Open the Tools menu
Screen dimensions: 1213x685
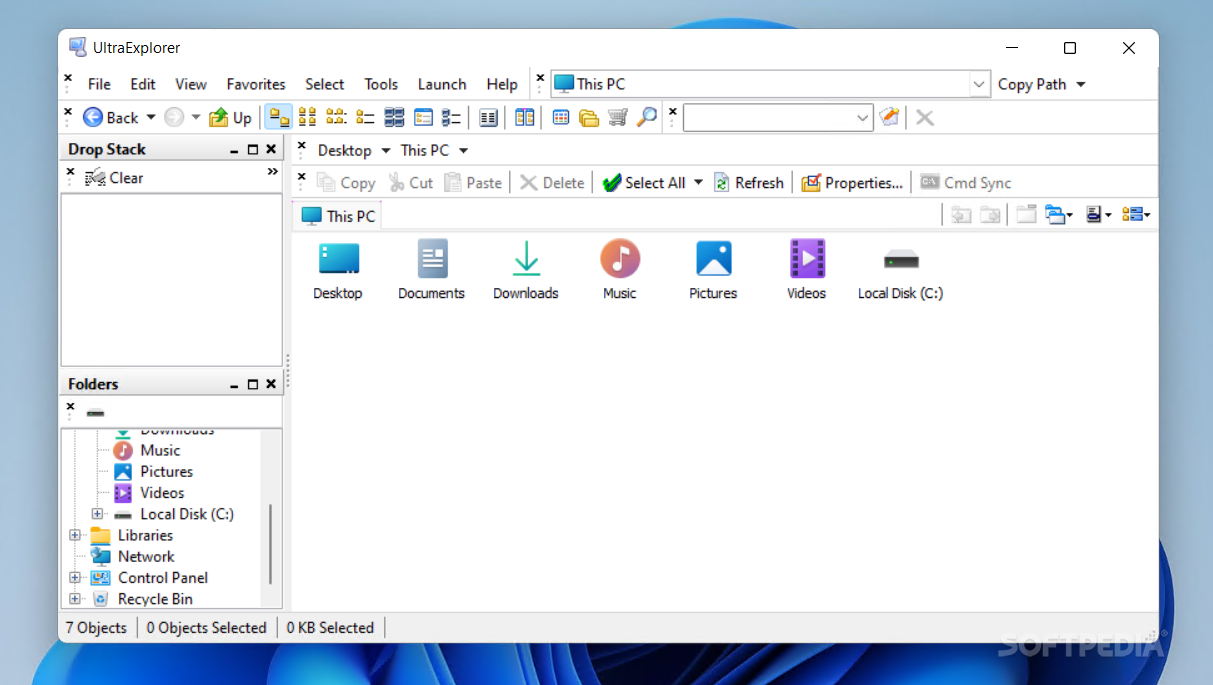point(381,84)
